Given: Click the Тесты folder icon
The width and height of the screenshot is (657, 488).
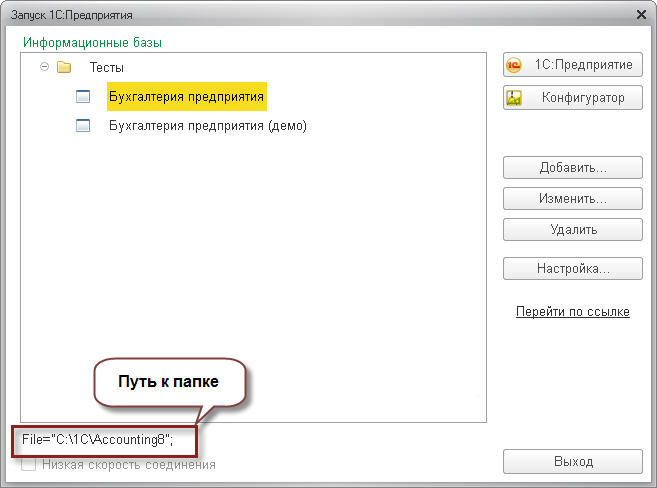Looking at the screenshot, I should [x=64, y=67].
